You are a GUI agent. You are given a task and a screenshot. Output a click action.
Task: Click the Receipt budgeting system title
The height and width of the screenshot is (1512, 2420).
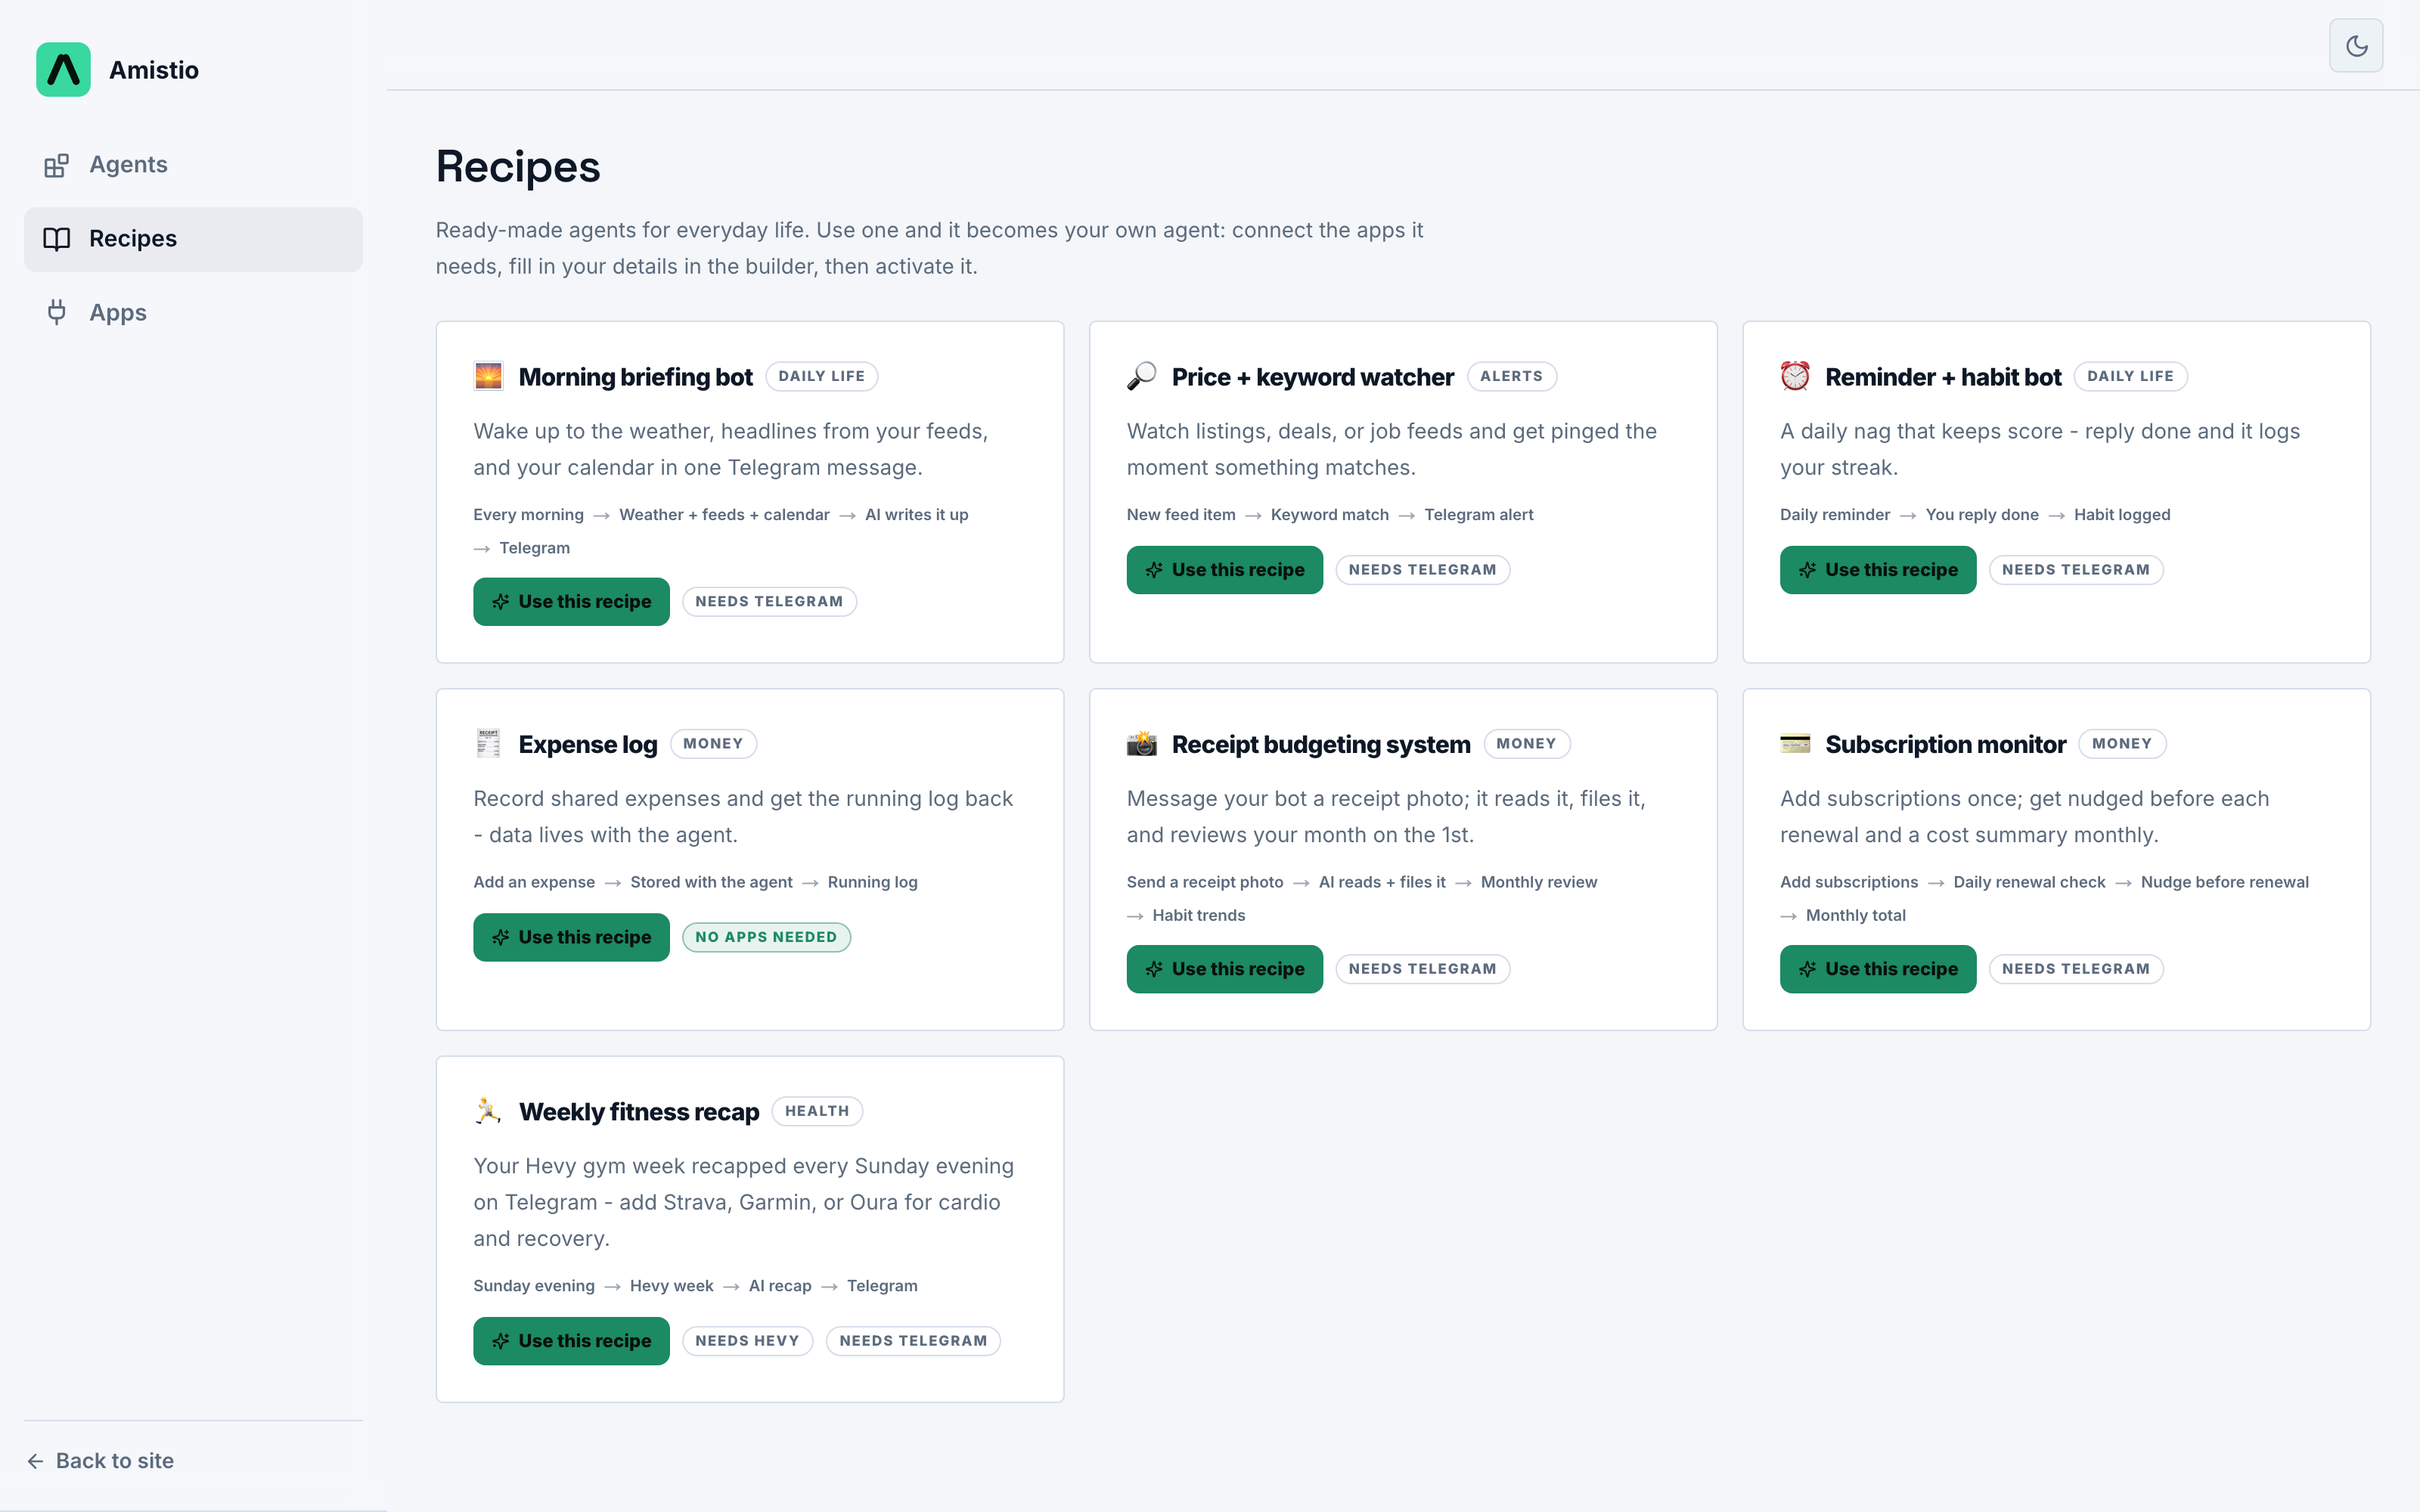[1321, 745]
